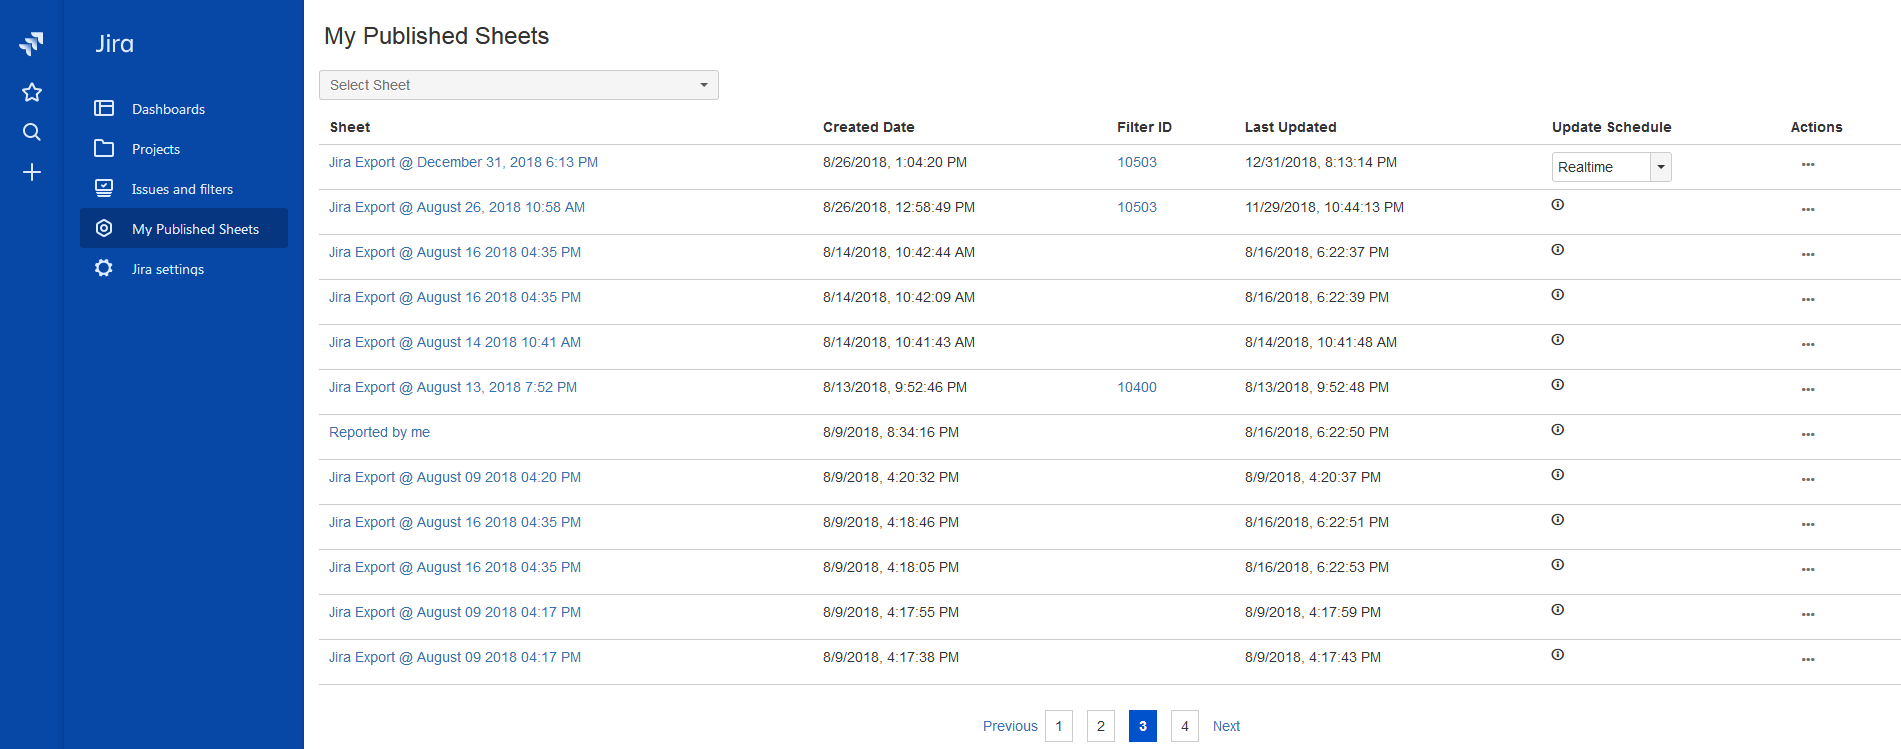The image size is (1901, 749).
Task: Open Projects in the sidebar
Action: click(x=156, y=149)
